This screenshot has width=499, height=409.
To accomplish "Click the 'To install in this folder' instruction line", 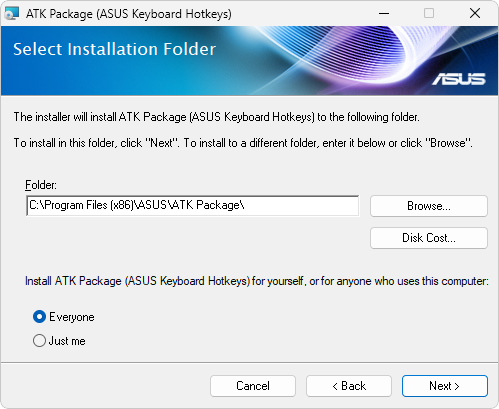I will [x=243, y=143].
